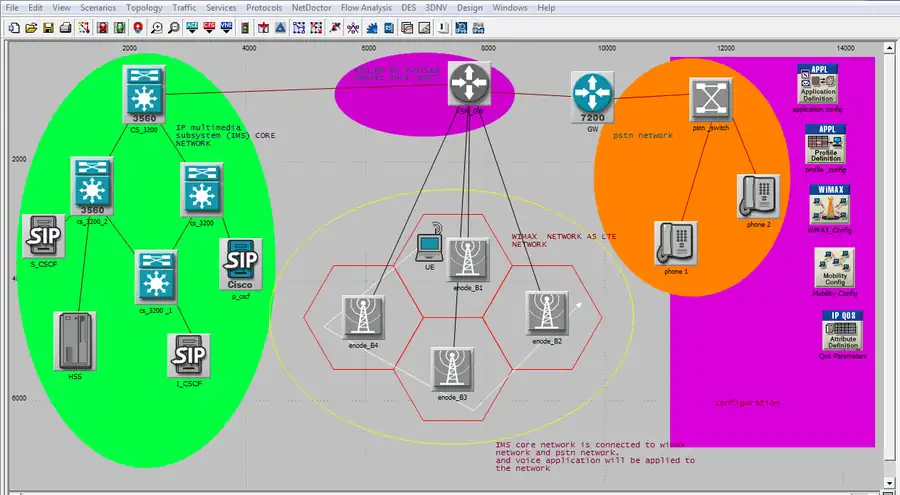Select the enode_B4 tower node
This screenshot has height=495, width=900.
[x=363, y=318]
